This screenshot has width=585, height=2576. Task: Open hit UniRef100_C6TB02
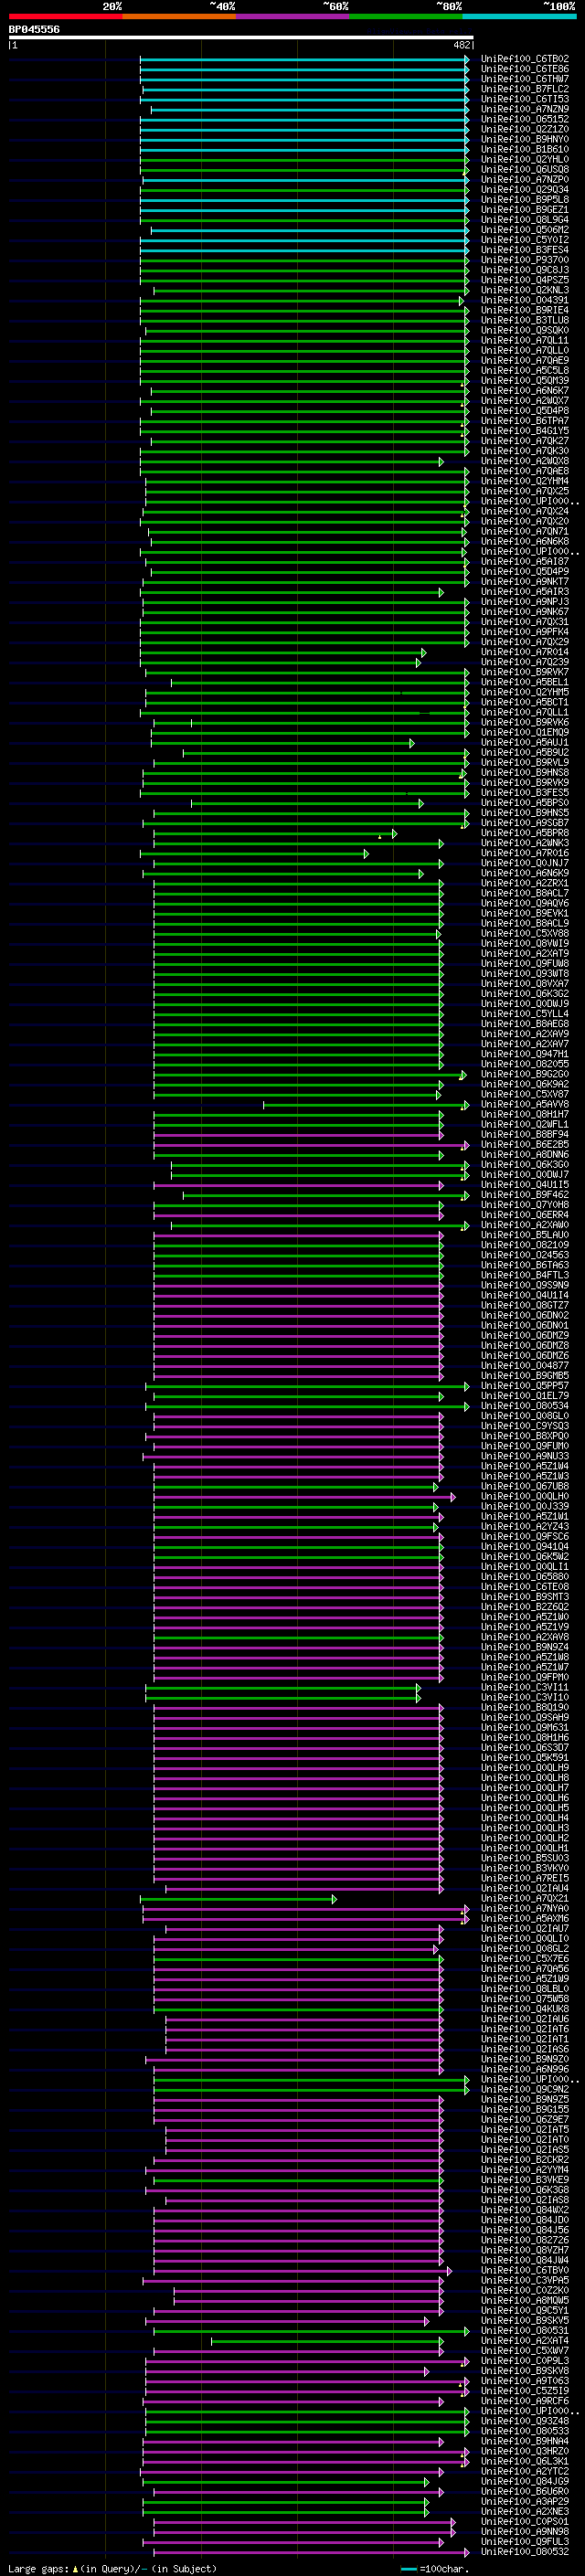pyautogui.click(x=525, y=59)
